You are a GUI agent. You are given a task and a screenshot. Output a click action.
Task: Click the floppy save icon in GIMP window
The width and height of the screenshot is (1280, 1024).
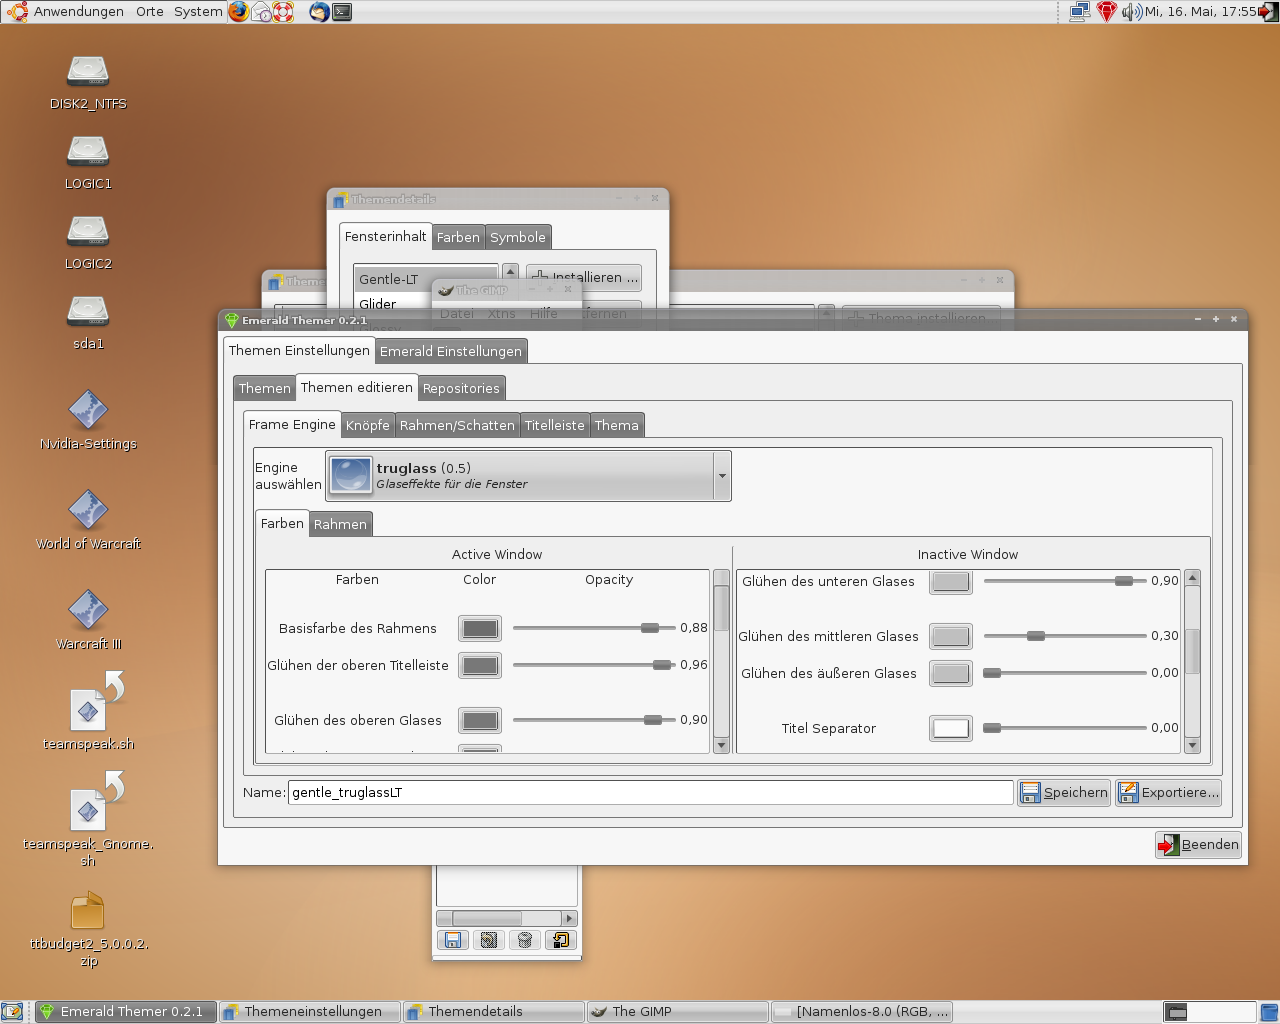pos(453,940)
